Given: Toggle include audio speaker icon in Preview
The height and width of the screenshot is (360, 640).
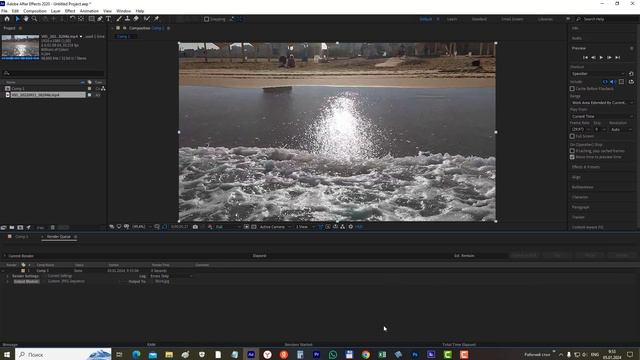Looking at the screenshot, I should [613, 82].
